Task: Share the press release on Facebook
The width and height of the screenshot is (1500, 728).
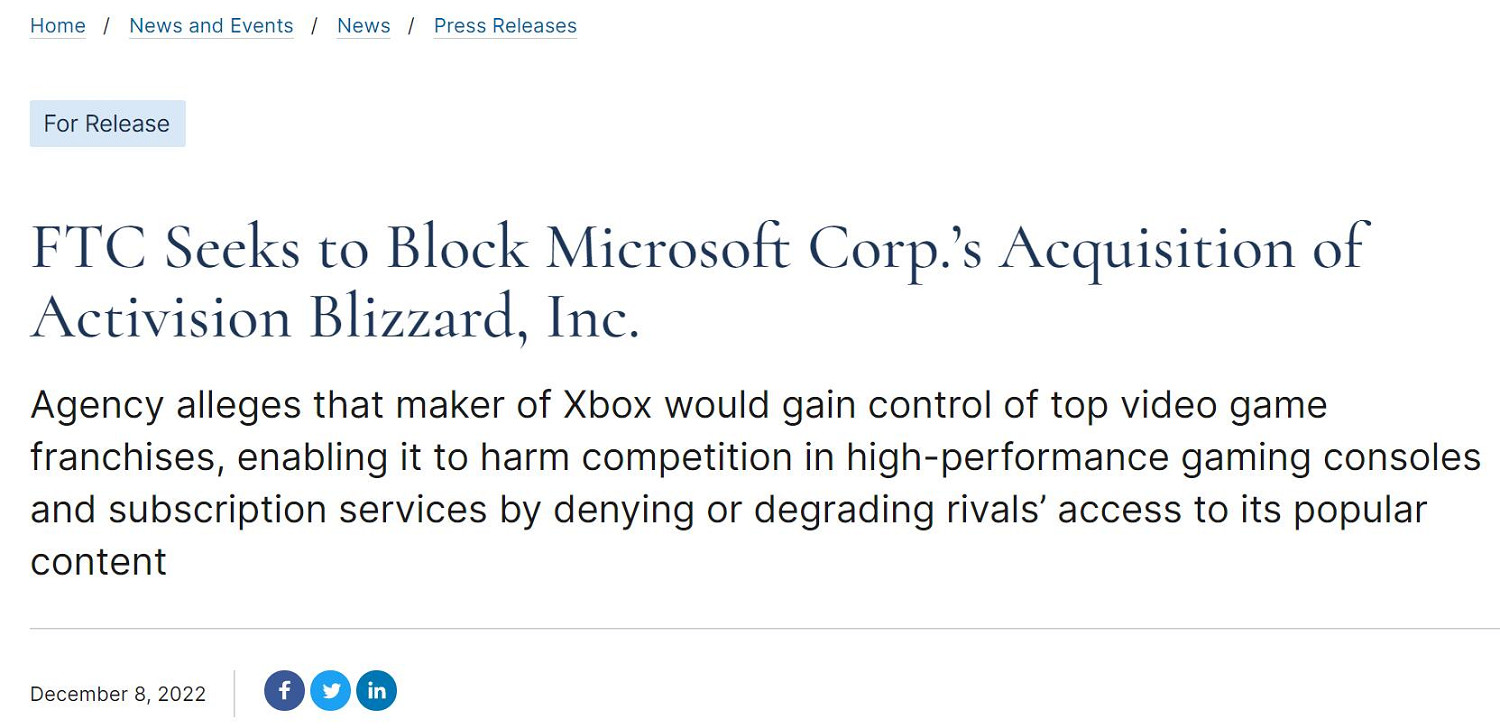Action: point(284,691)
